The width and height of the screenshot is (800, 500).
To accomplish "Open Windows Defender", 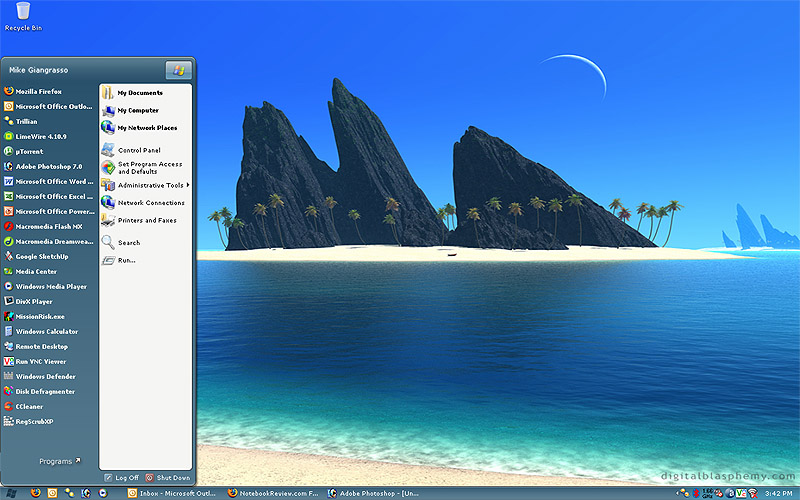I will [40, 377].
